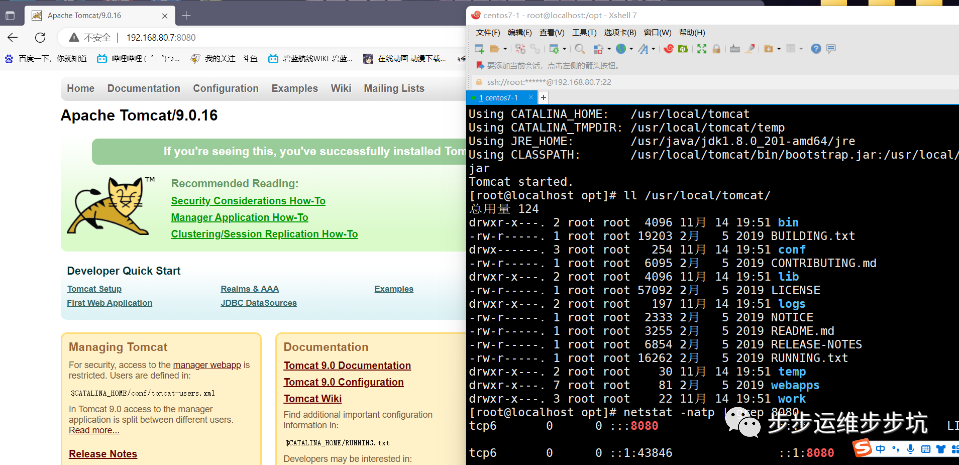Click the browser Back arrow

13,37
